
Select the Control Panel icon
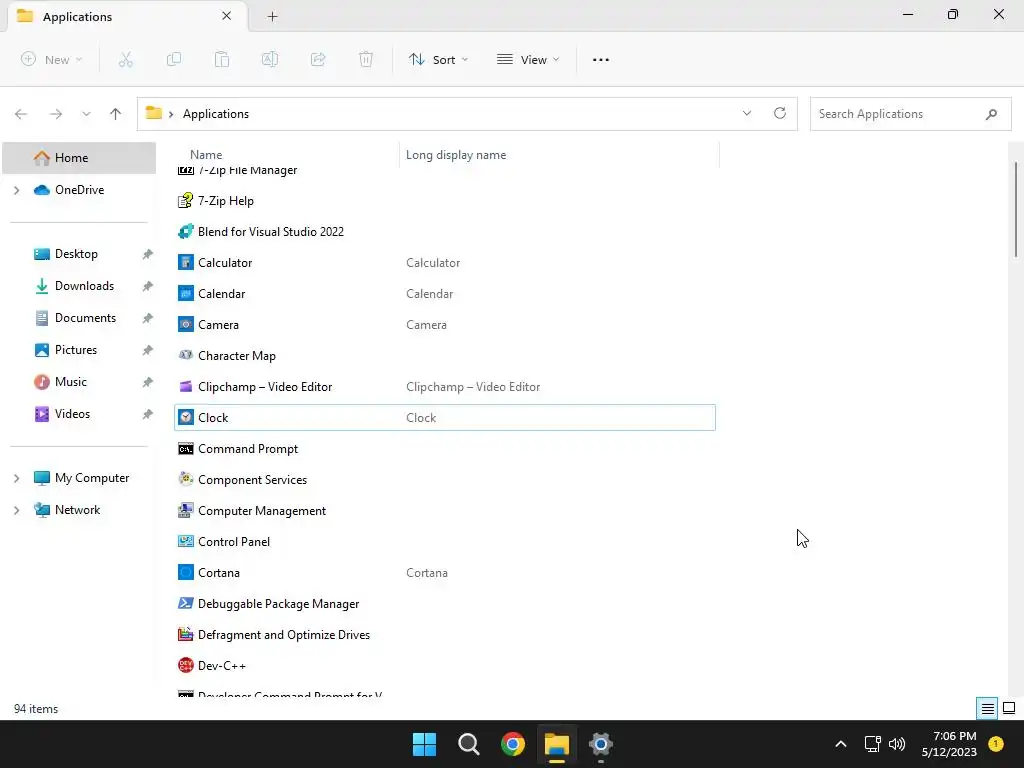click(x=185, y=541)
